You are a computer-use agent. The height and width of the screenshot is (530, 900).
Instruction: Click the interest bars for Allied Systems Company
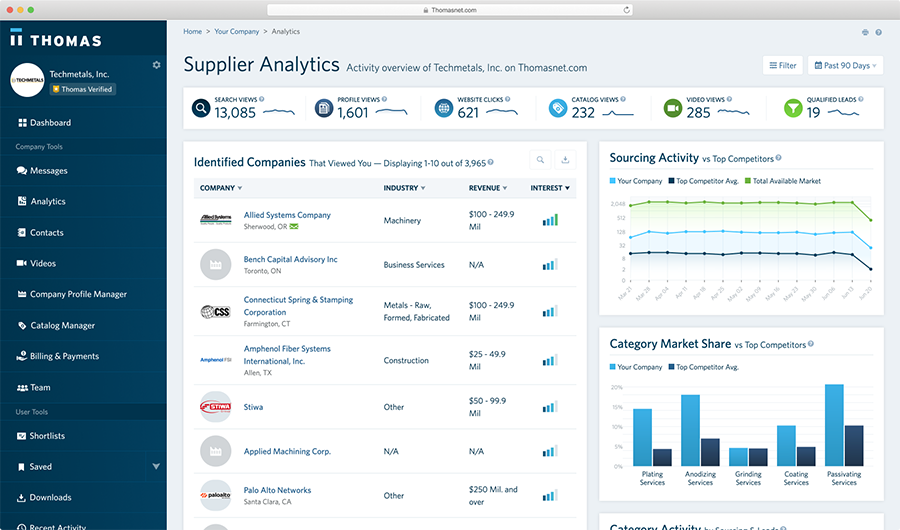(x=550, y=220)
